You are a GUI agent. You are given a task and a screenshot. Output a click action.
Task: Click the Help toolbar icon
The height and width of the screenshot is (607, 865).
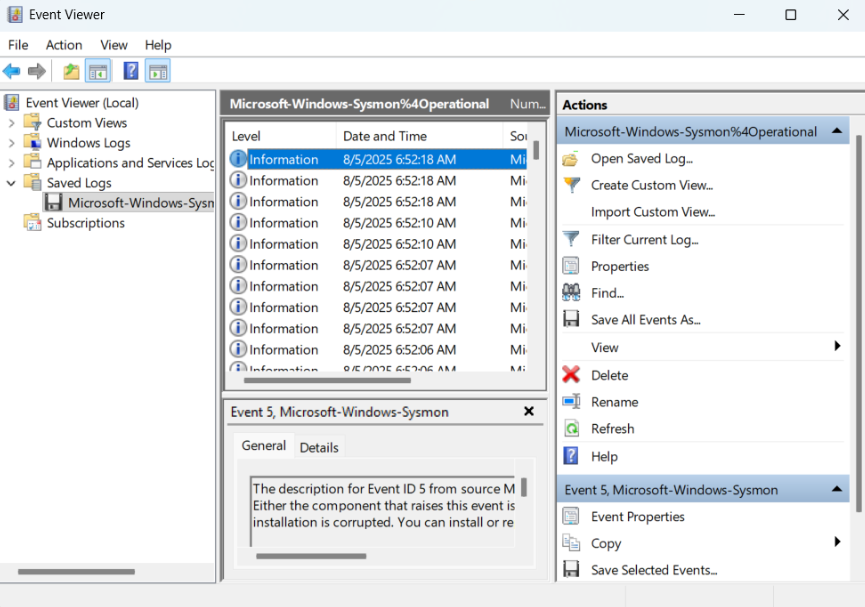click(x=131, y=71)
